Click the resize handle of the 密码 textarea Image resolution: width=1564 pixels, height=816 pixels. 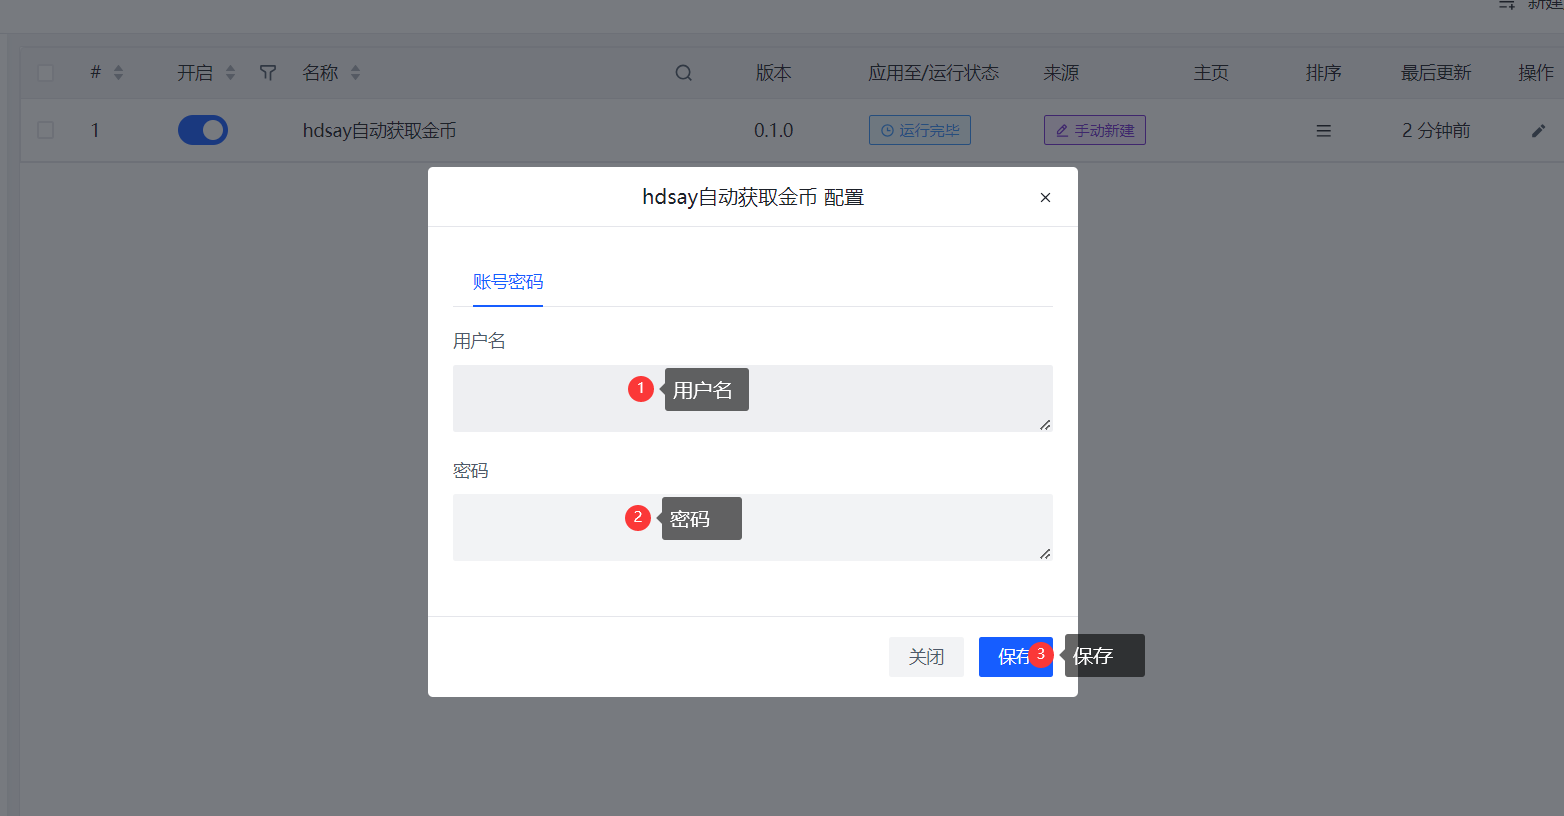tap(1045, 554)
